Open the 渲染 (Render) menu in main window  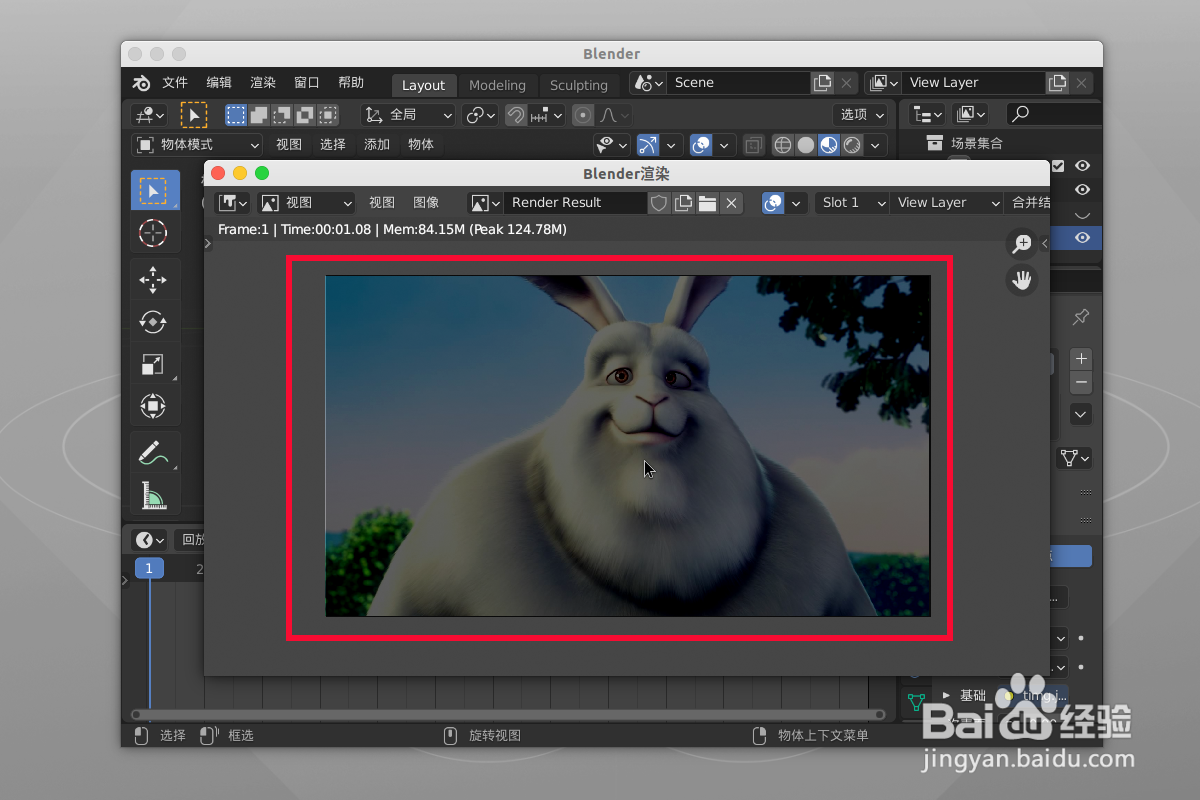click(263, 83)
